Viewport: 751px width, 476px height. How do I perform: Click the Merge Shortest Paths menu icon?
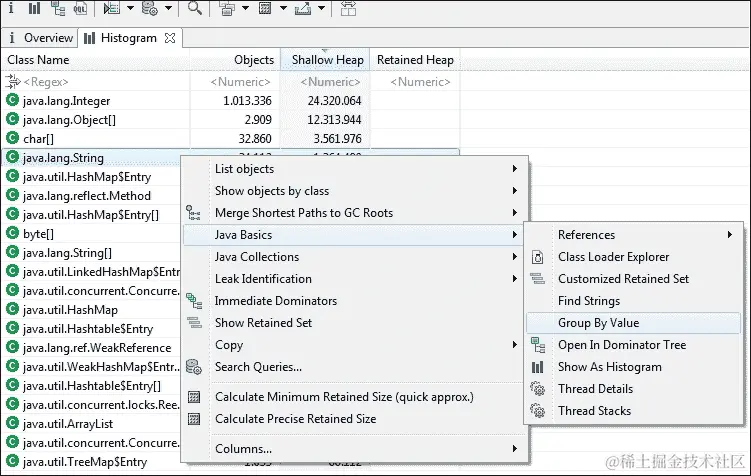pyautogui.click(x=193, y=213)
